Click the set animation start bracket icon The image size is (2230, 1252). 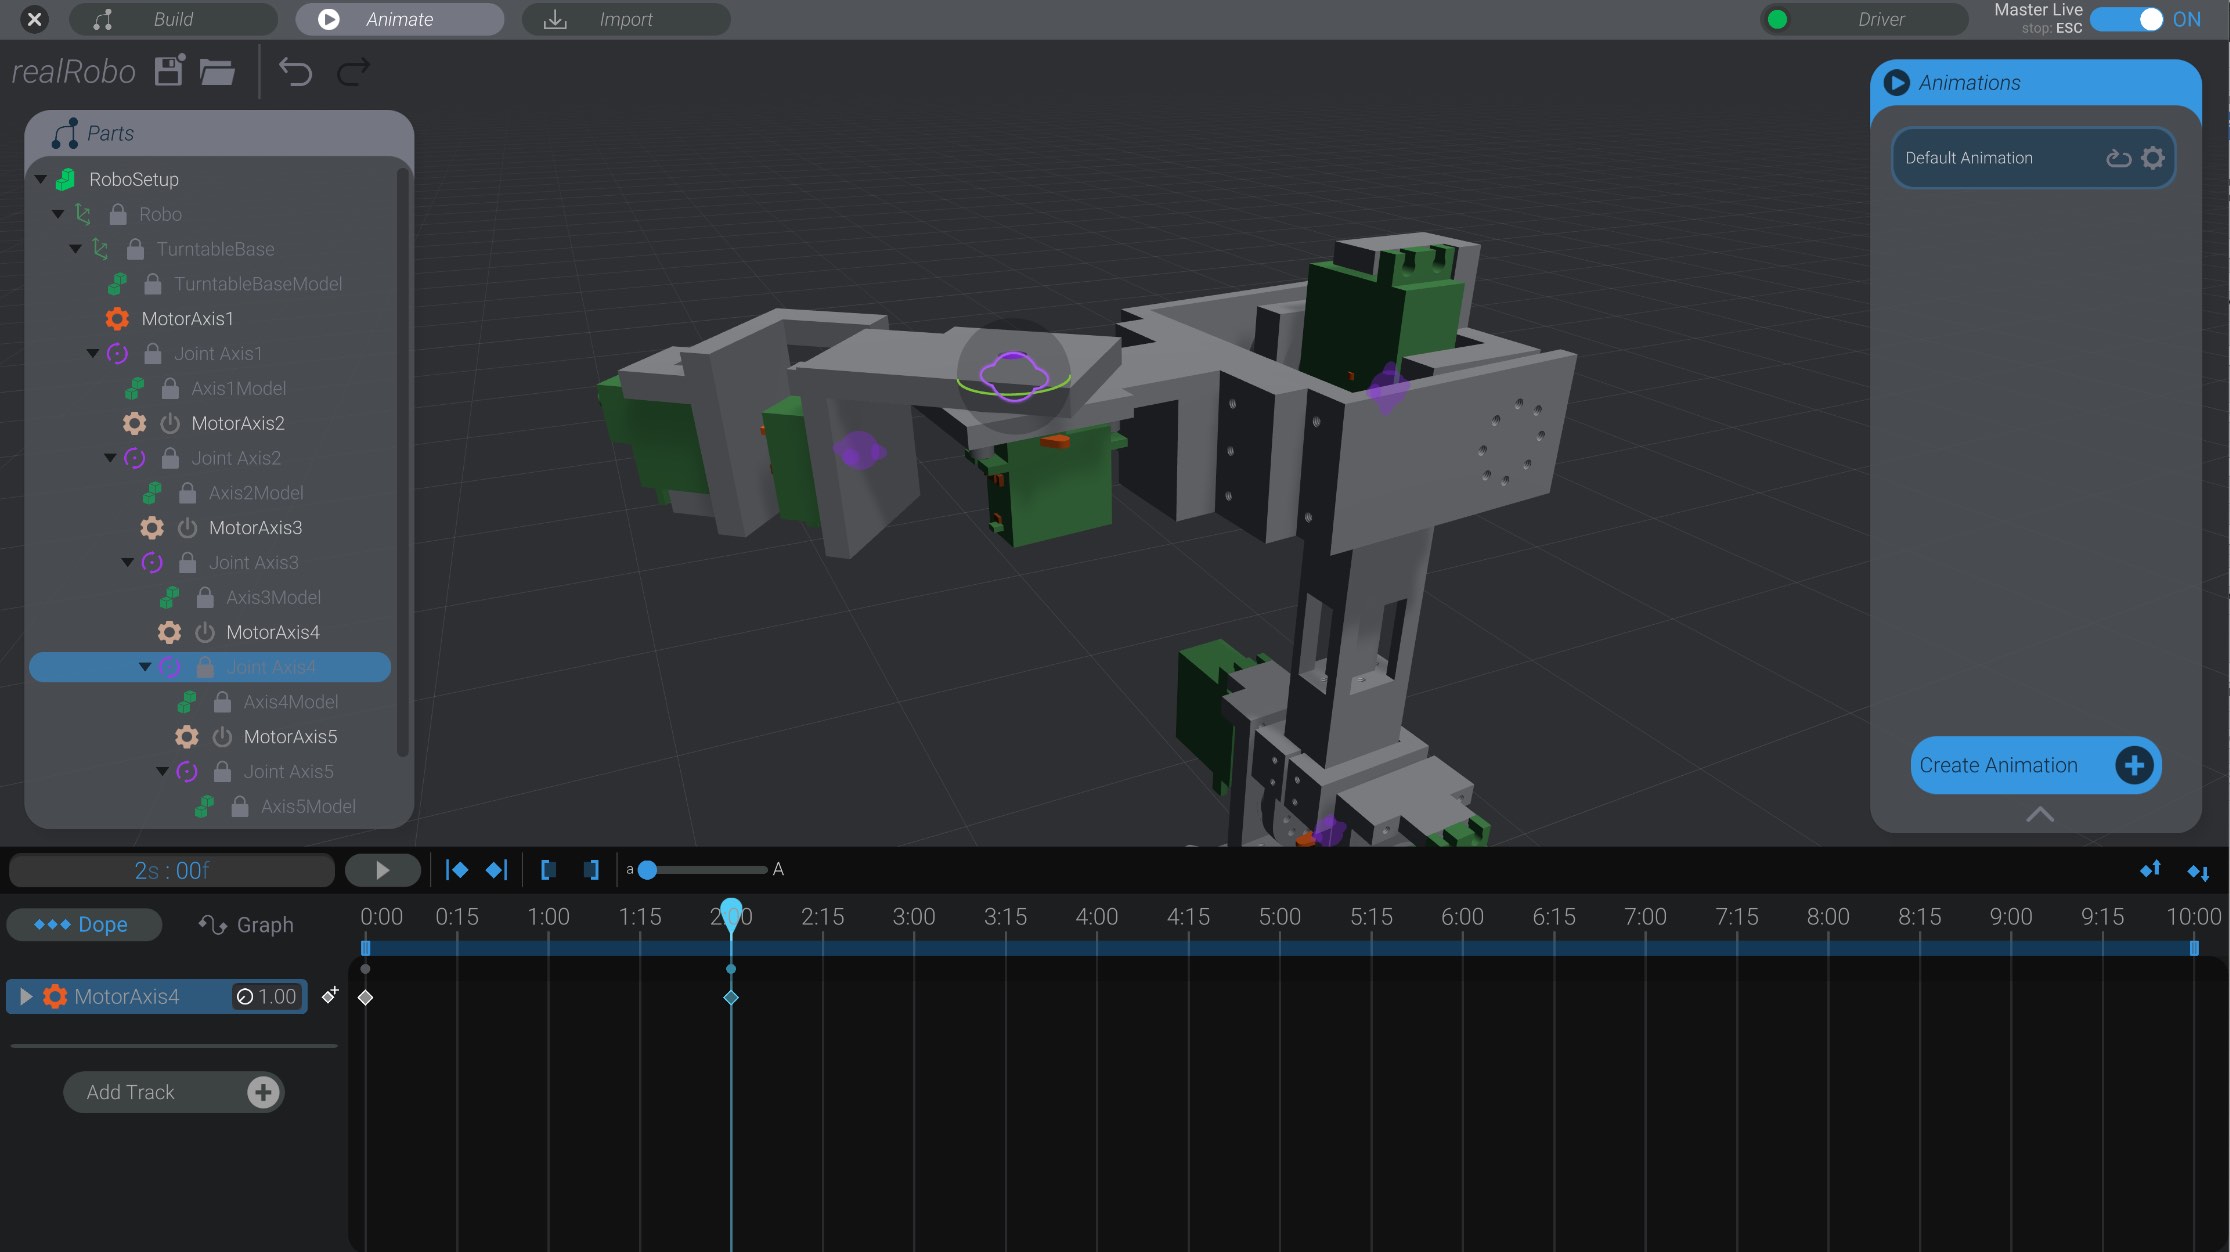tap(548, 870)
